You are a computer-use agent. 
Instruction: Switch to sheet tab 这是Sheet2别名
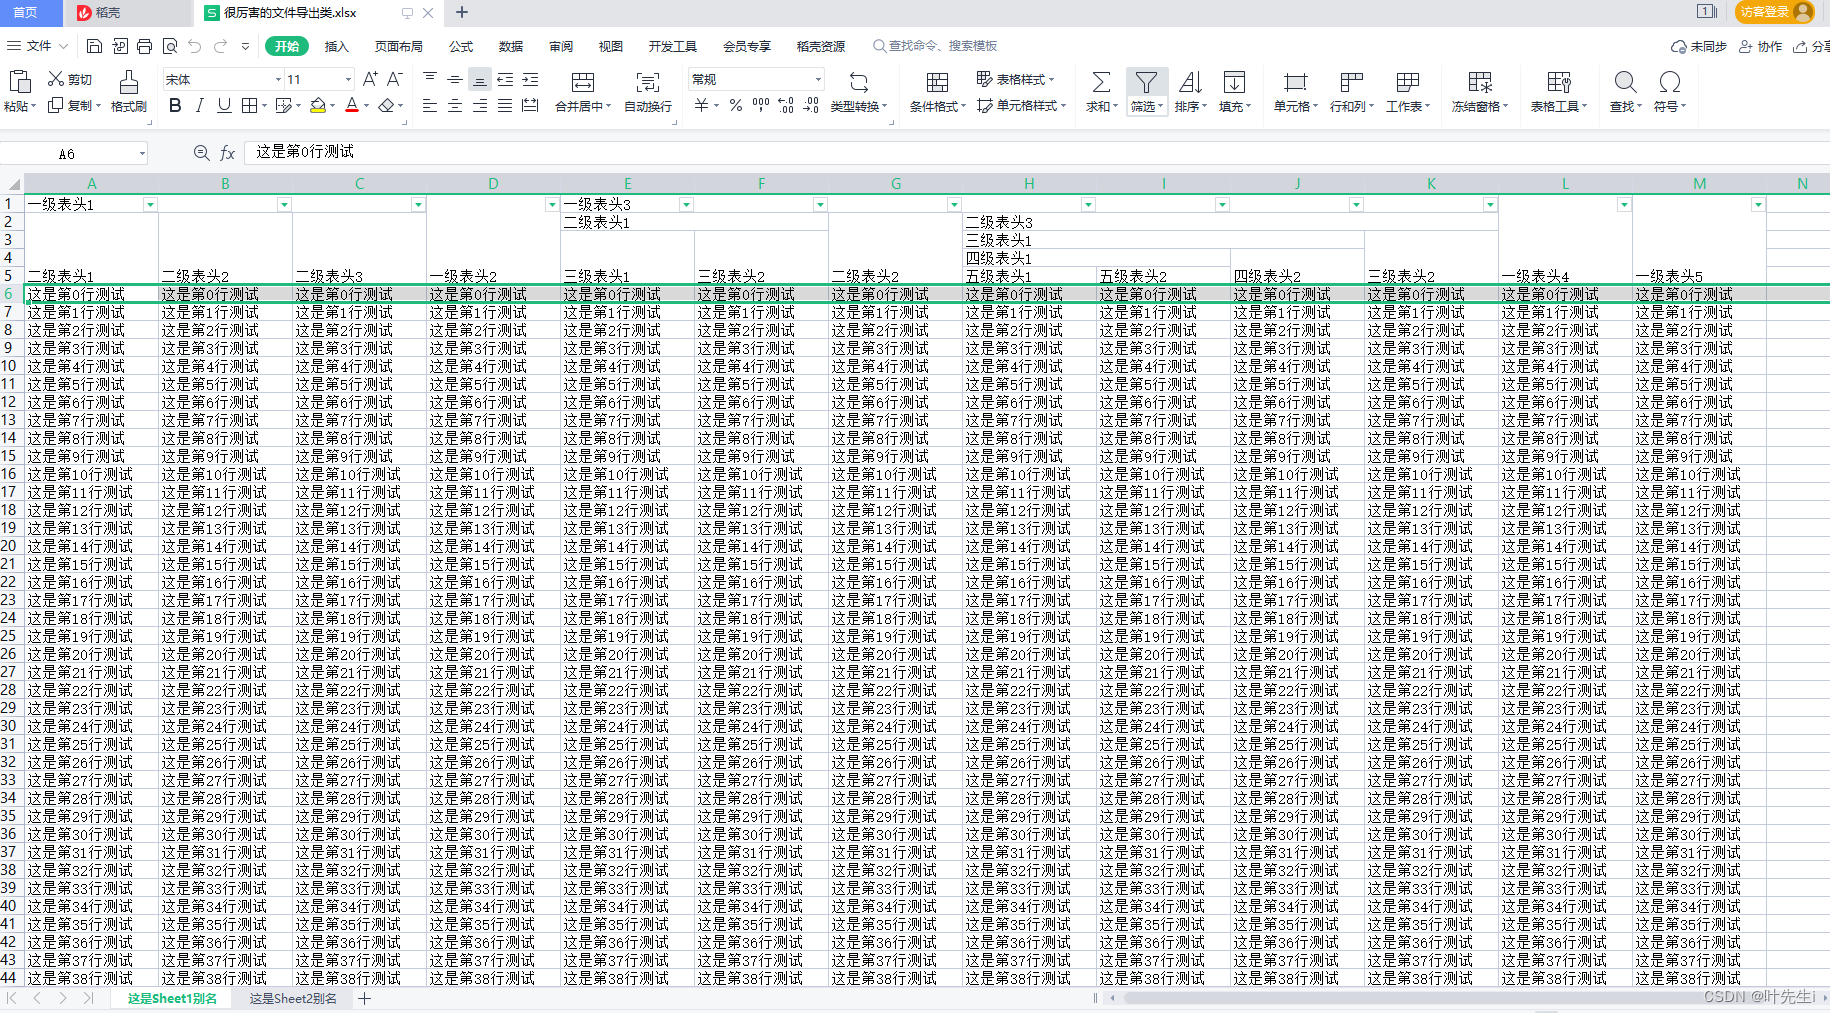coord(293,998)
